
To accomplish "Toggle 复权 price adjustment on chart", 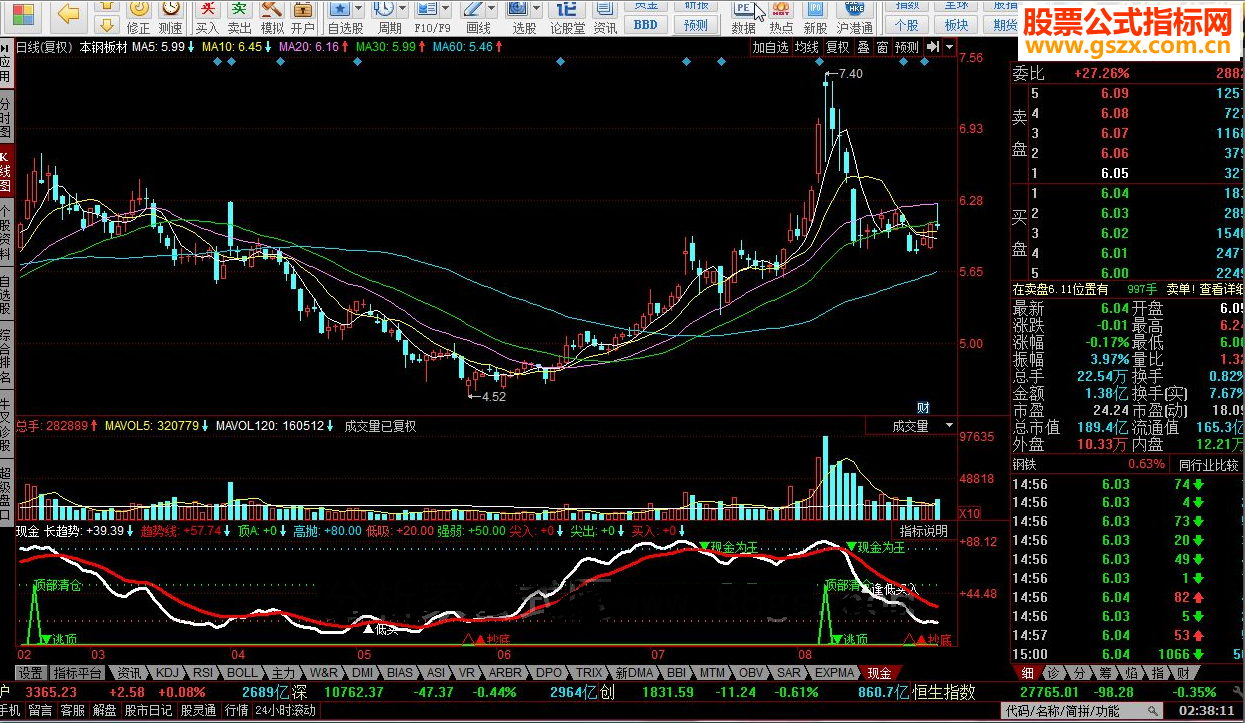I will point(837,47).
